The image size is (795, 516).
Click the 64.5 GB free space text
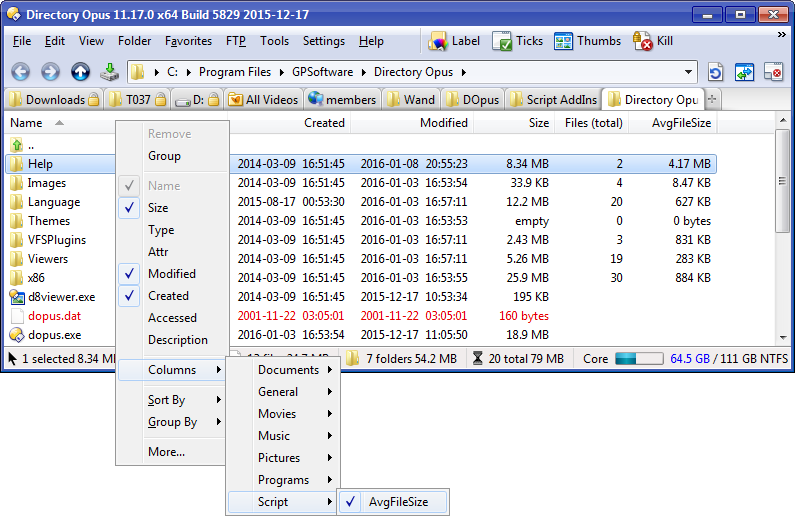click(690, 359)
